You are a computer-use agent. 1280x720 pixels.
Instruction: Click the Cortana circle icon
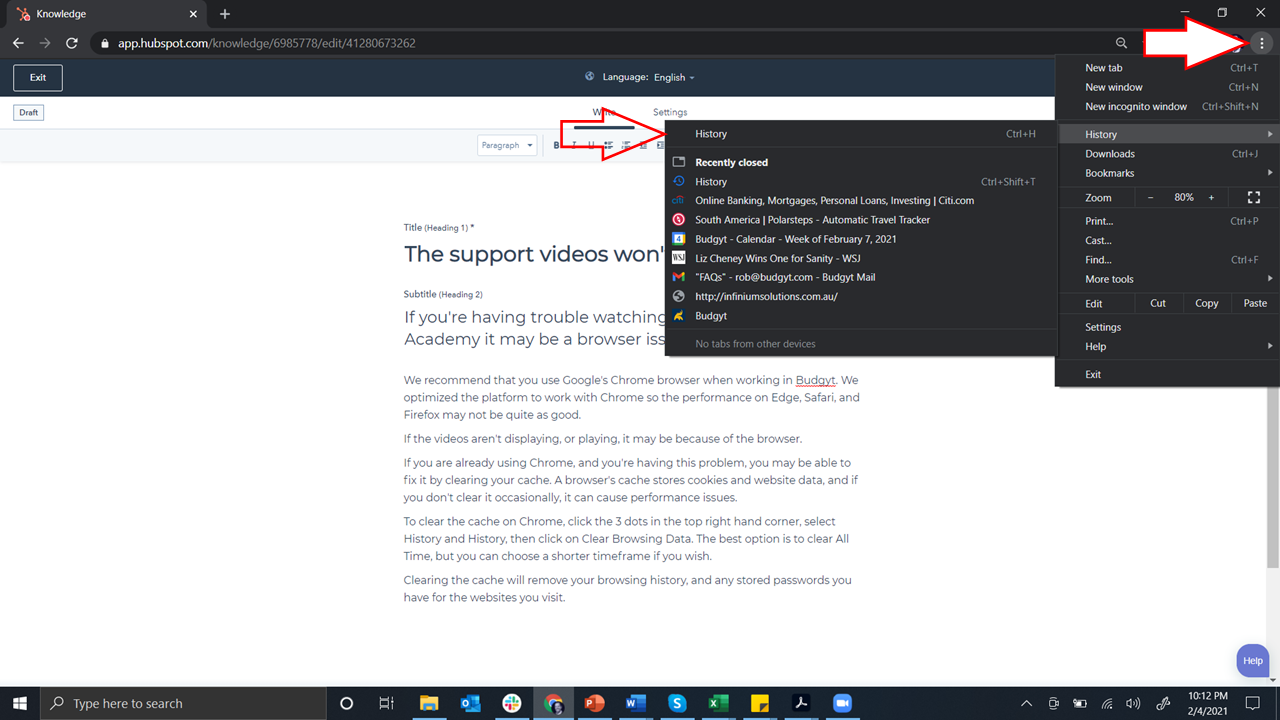[x=347, y=703]
